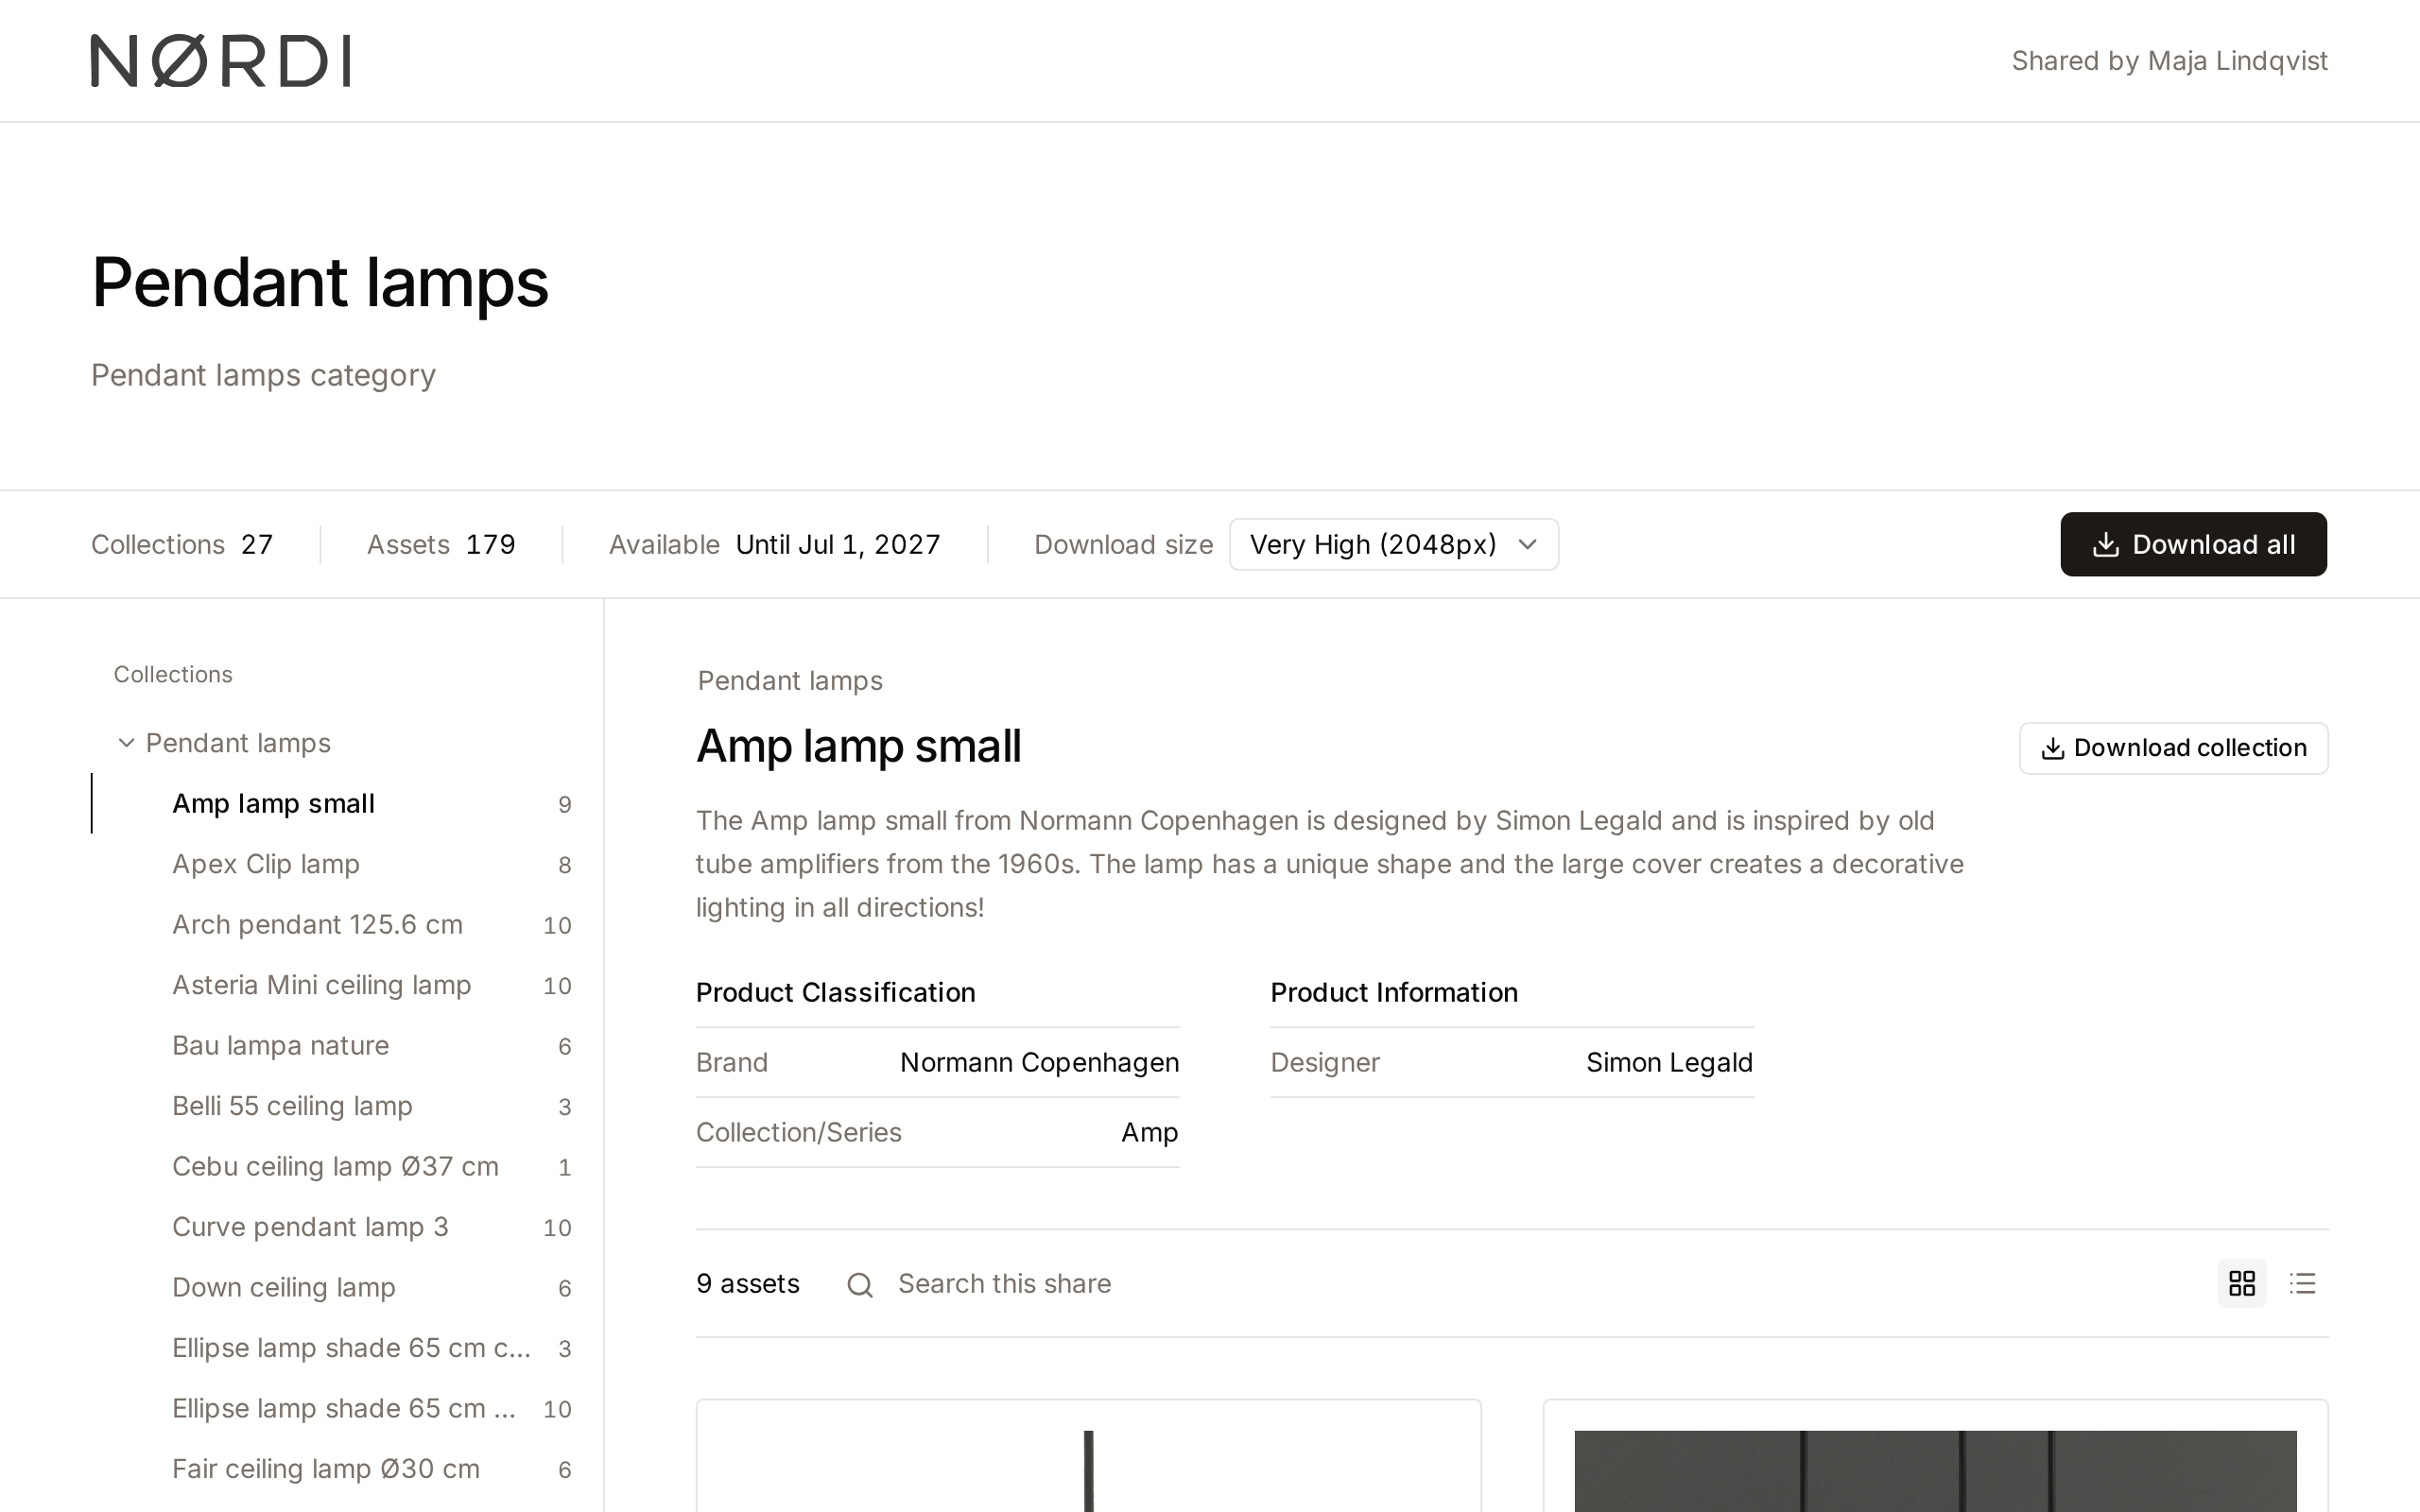Click the Assets 179 counter

click(441, 544)
